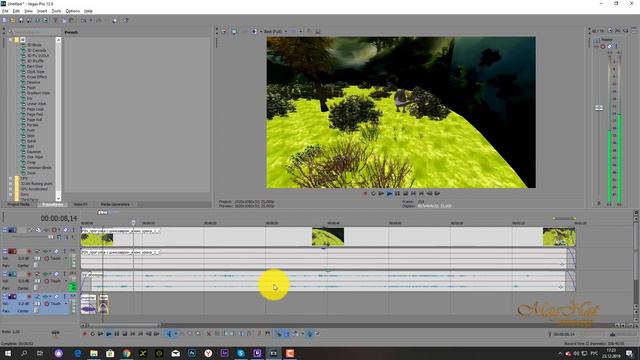The height and width of the screenshot is (360, 640).
Task: Select the video clip thumbnail at timeline end
Action: [x=559, y=237]
